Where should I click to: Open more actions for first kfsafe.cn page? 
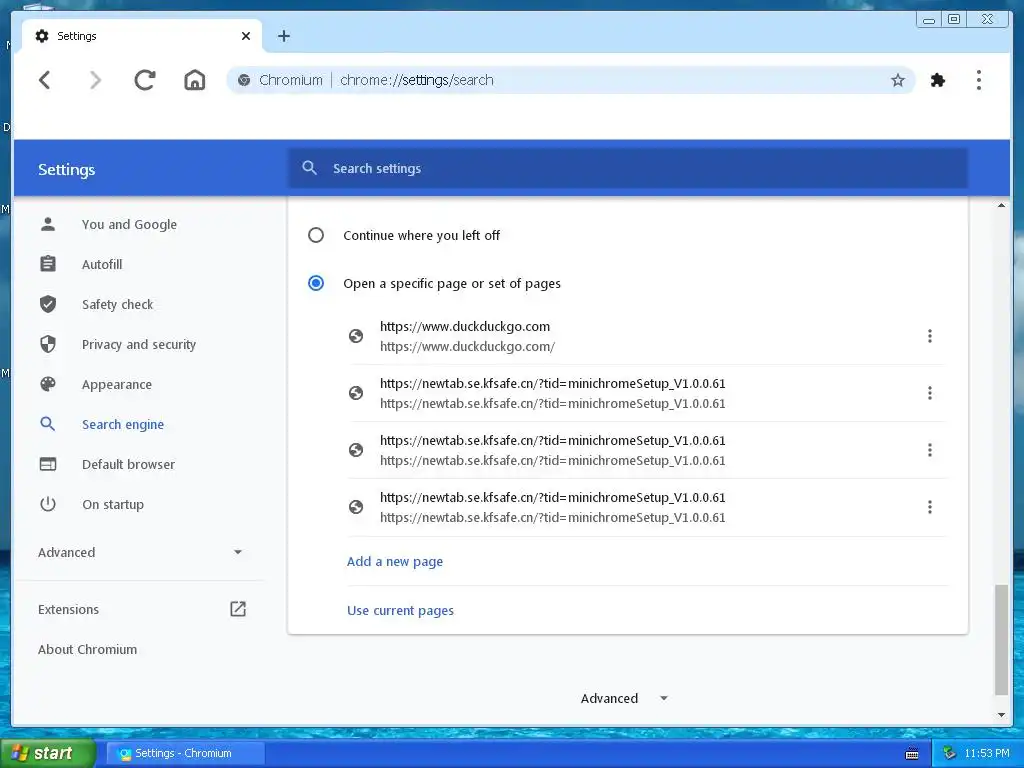click(929, 392)
